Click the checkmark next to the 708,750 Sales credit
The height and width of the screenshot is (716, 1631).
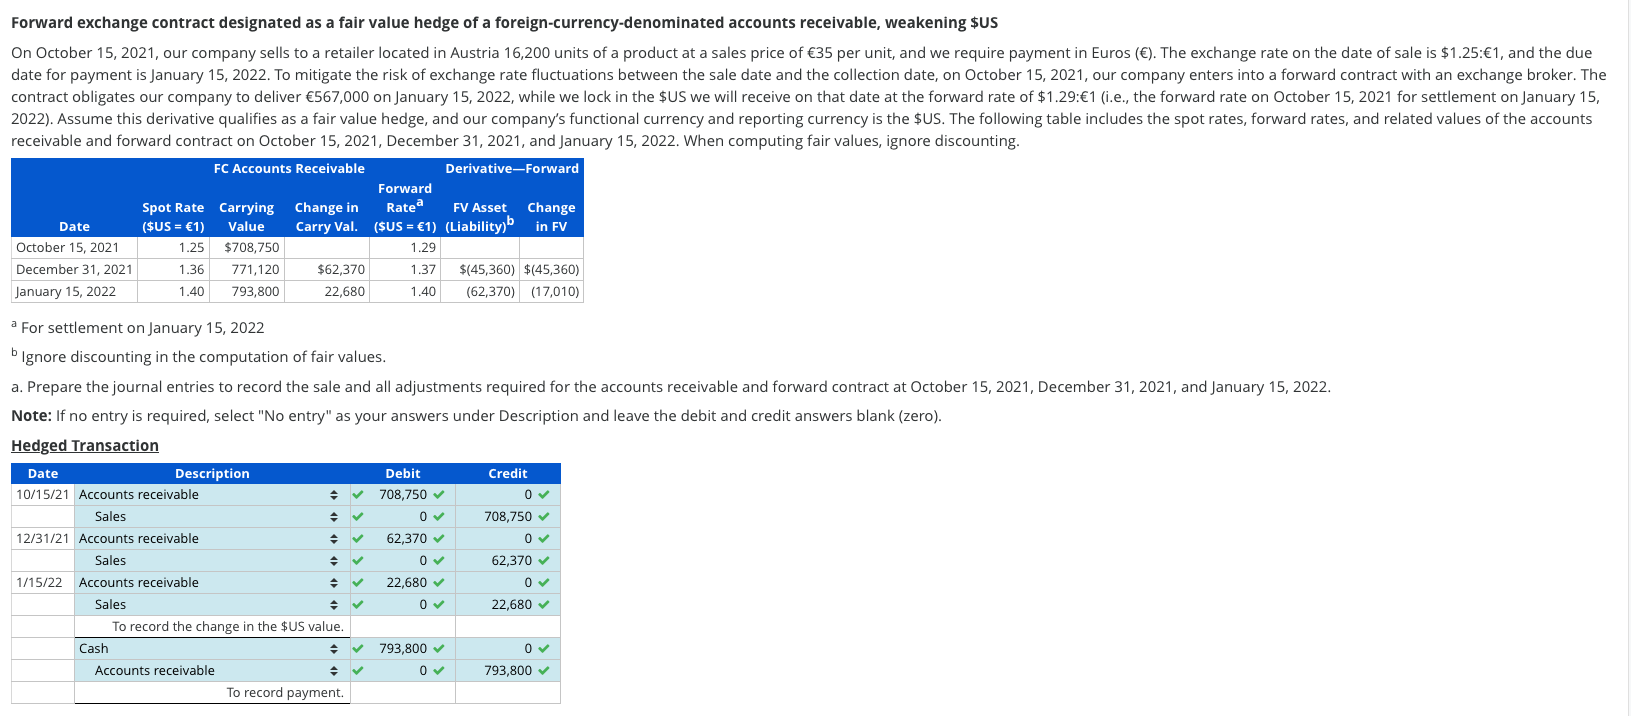pyautogui.click(x=541, y=516)
